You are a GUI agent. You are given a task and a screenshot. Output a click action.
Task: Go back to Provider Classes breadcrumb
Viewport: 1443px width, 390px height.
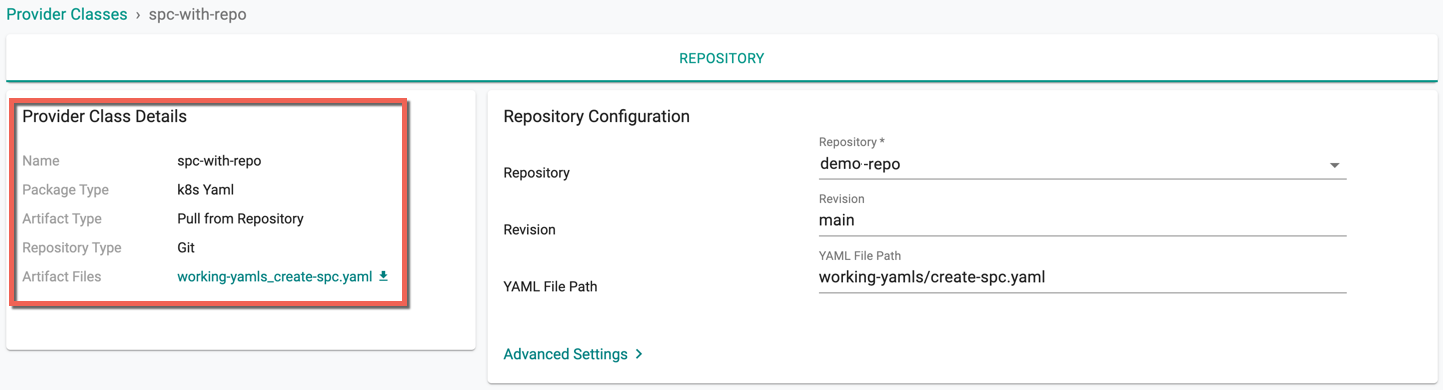pos(67,15)
